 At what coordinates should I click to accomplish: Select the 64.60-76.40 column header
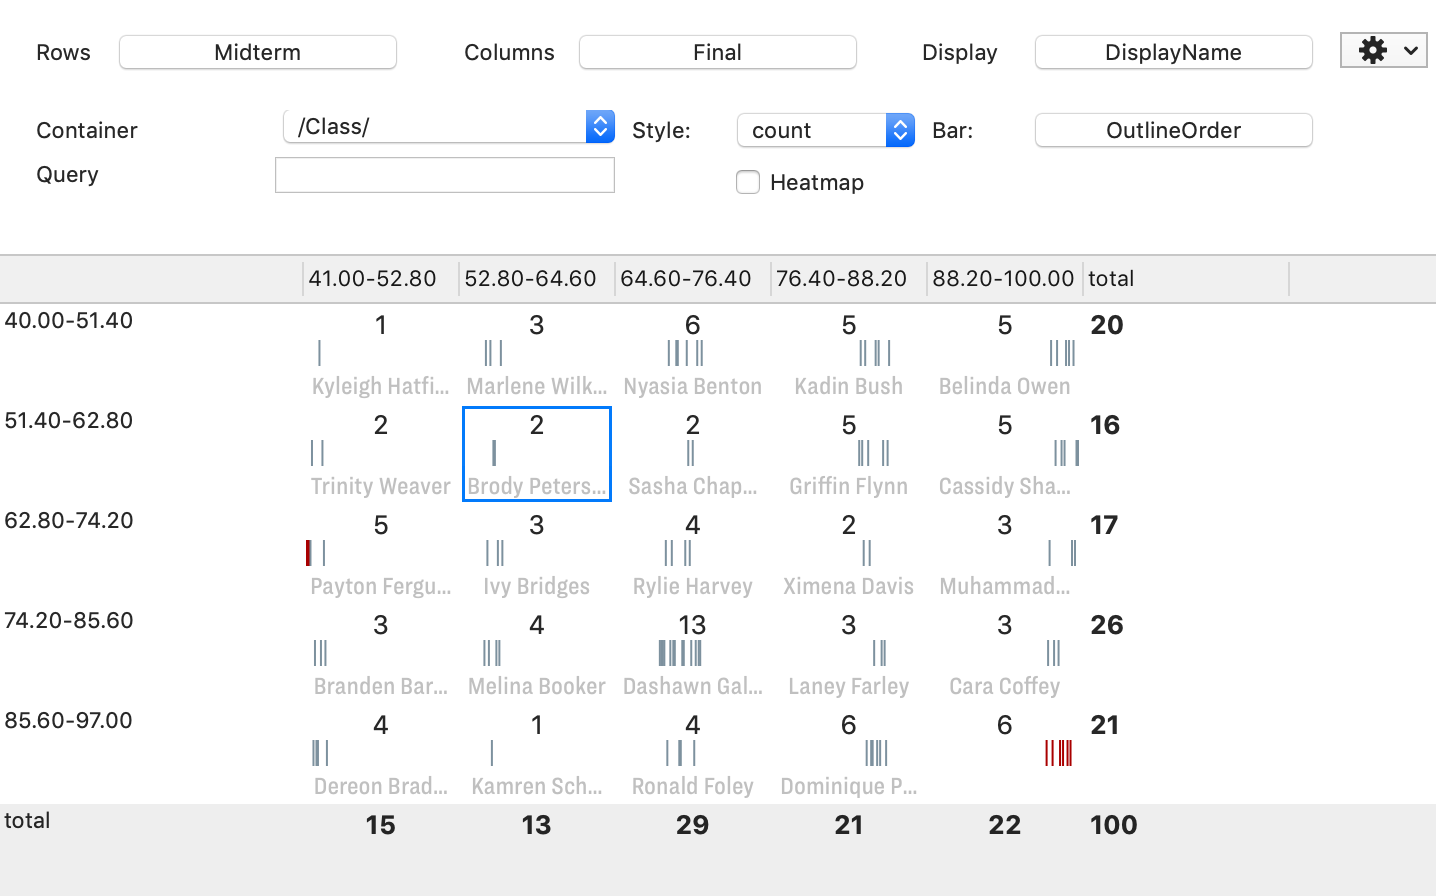point(686,279)
